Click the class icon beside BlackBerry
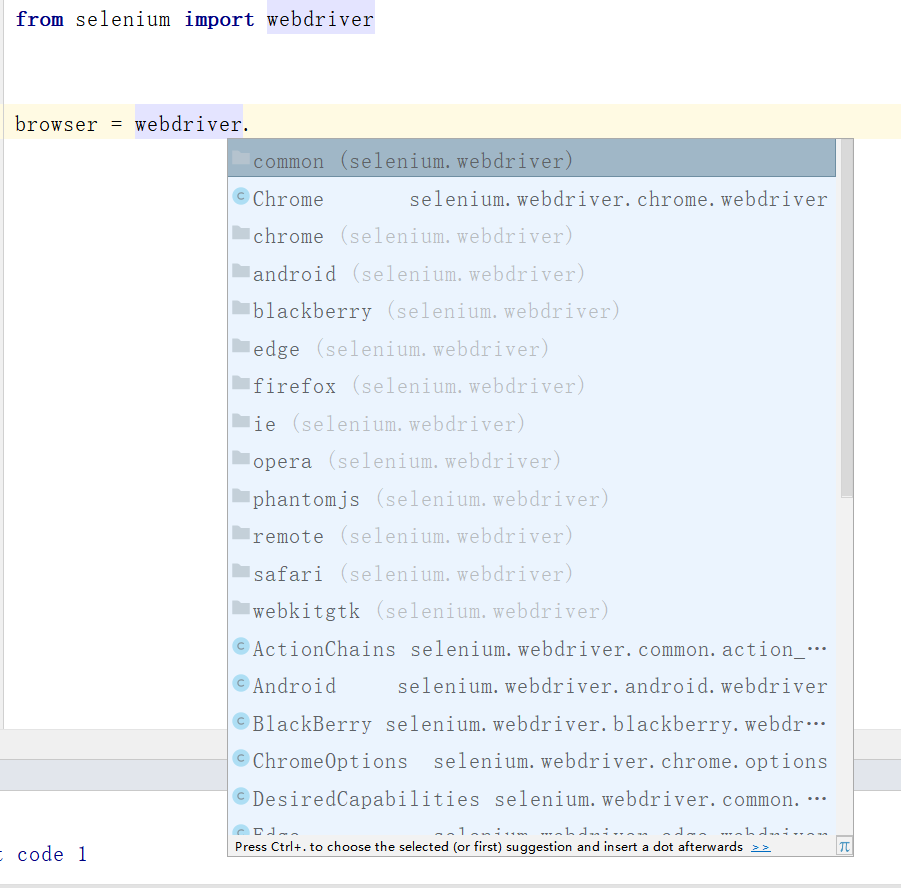 click(241, 721)
